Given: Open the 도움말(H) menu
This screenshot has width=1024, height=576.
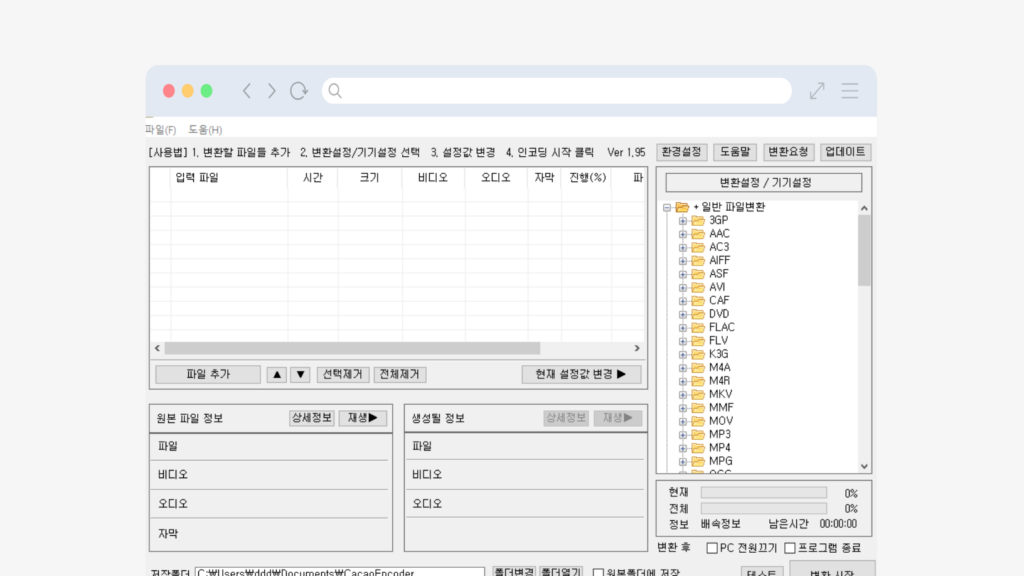Looking at the screenshot, I should (205, 130).
